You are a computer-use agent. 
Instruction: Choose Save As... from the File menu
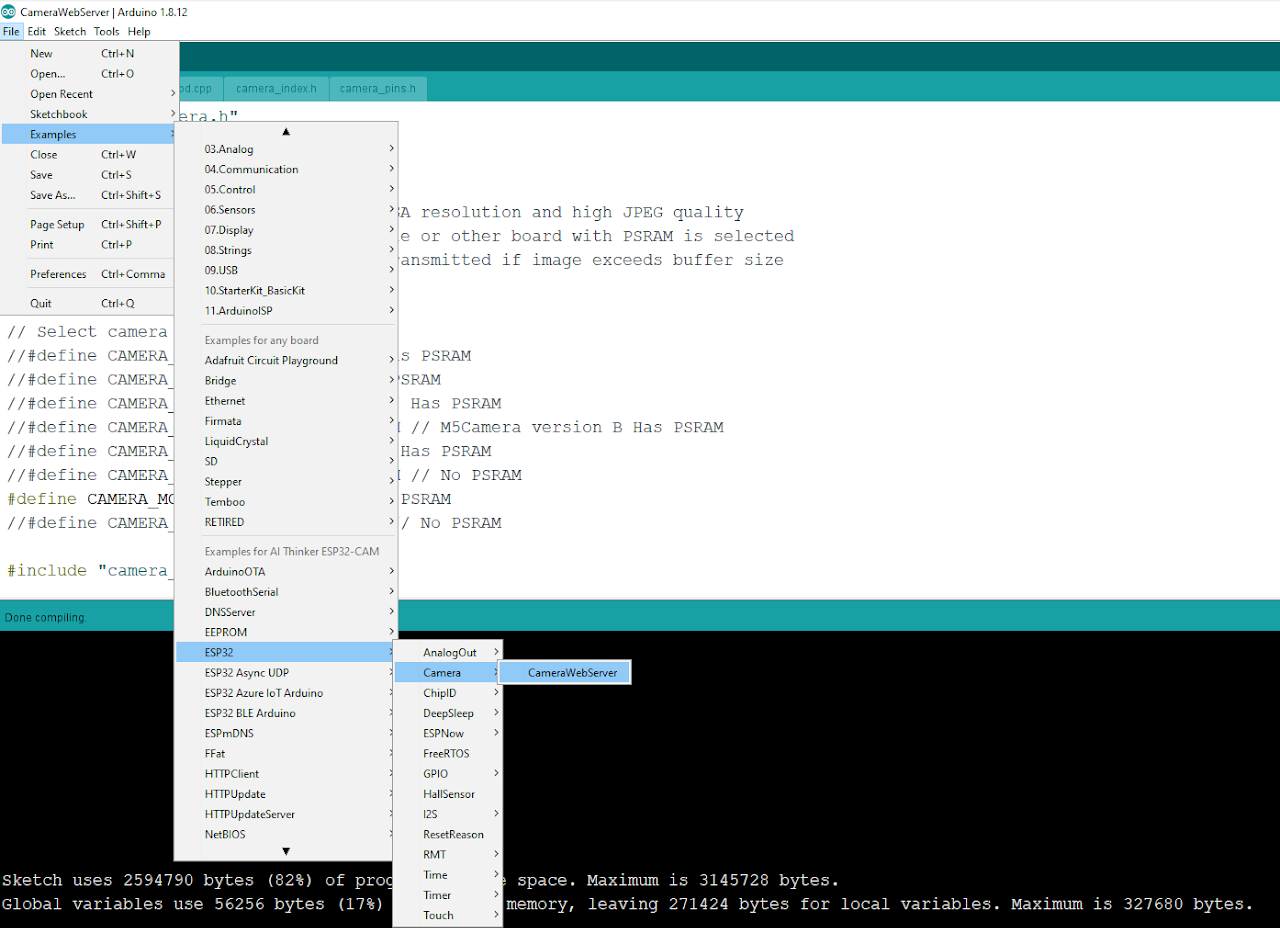[x=89, y=195]
